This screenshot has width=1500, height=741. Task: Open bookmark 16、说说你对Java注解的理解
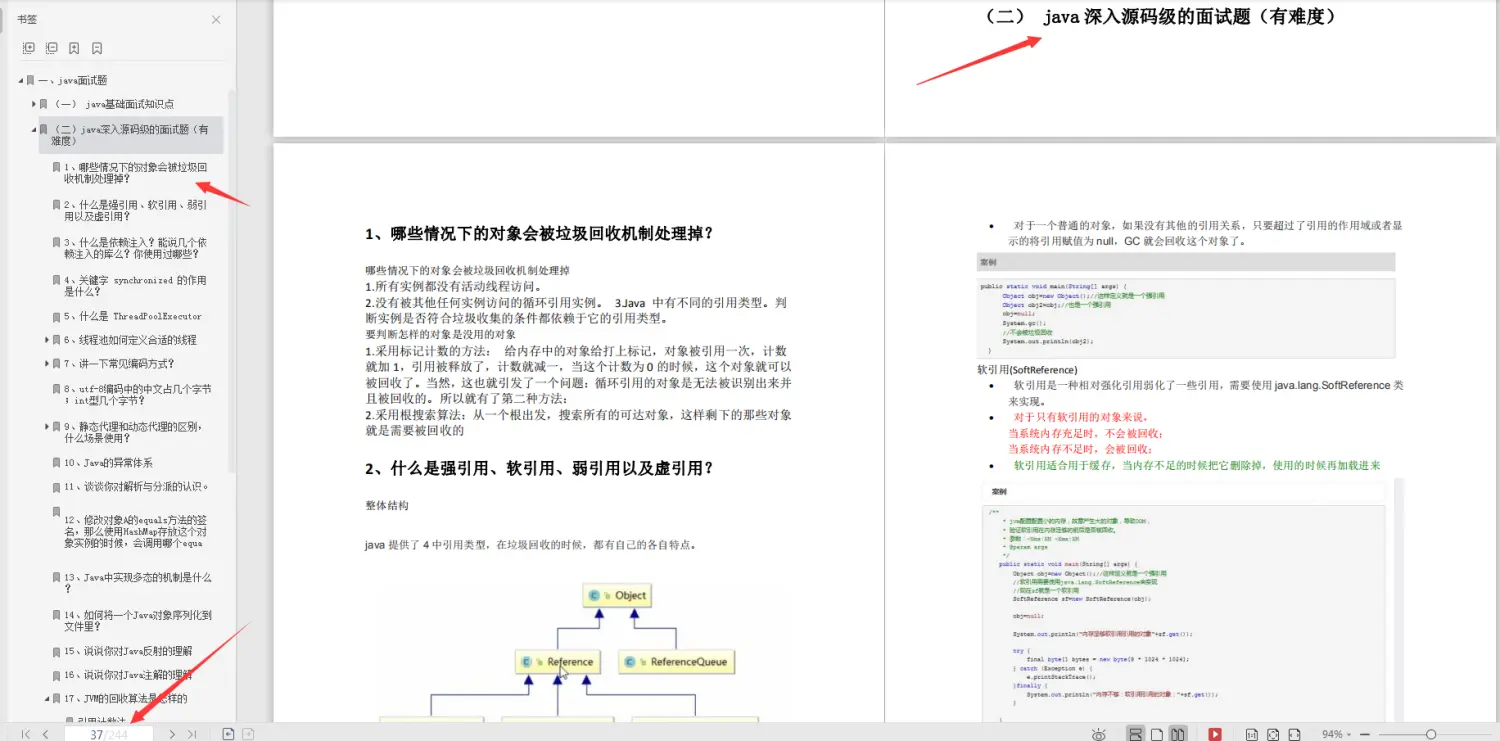[128, 675]
